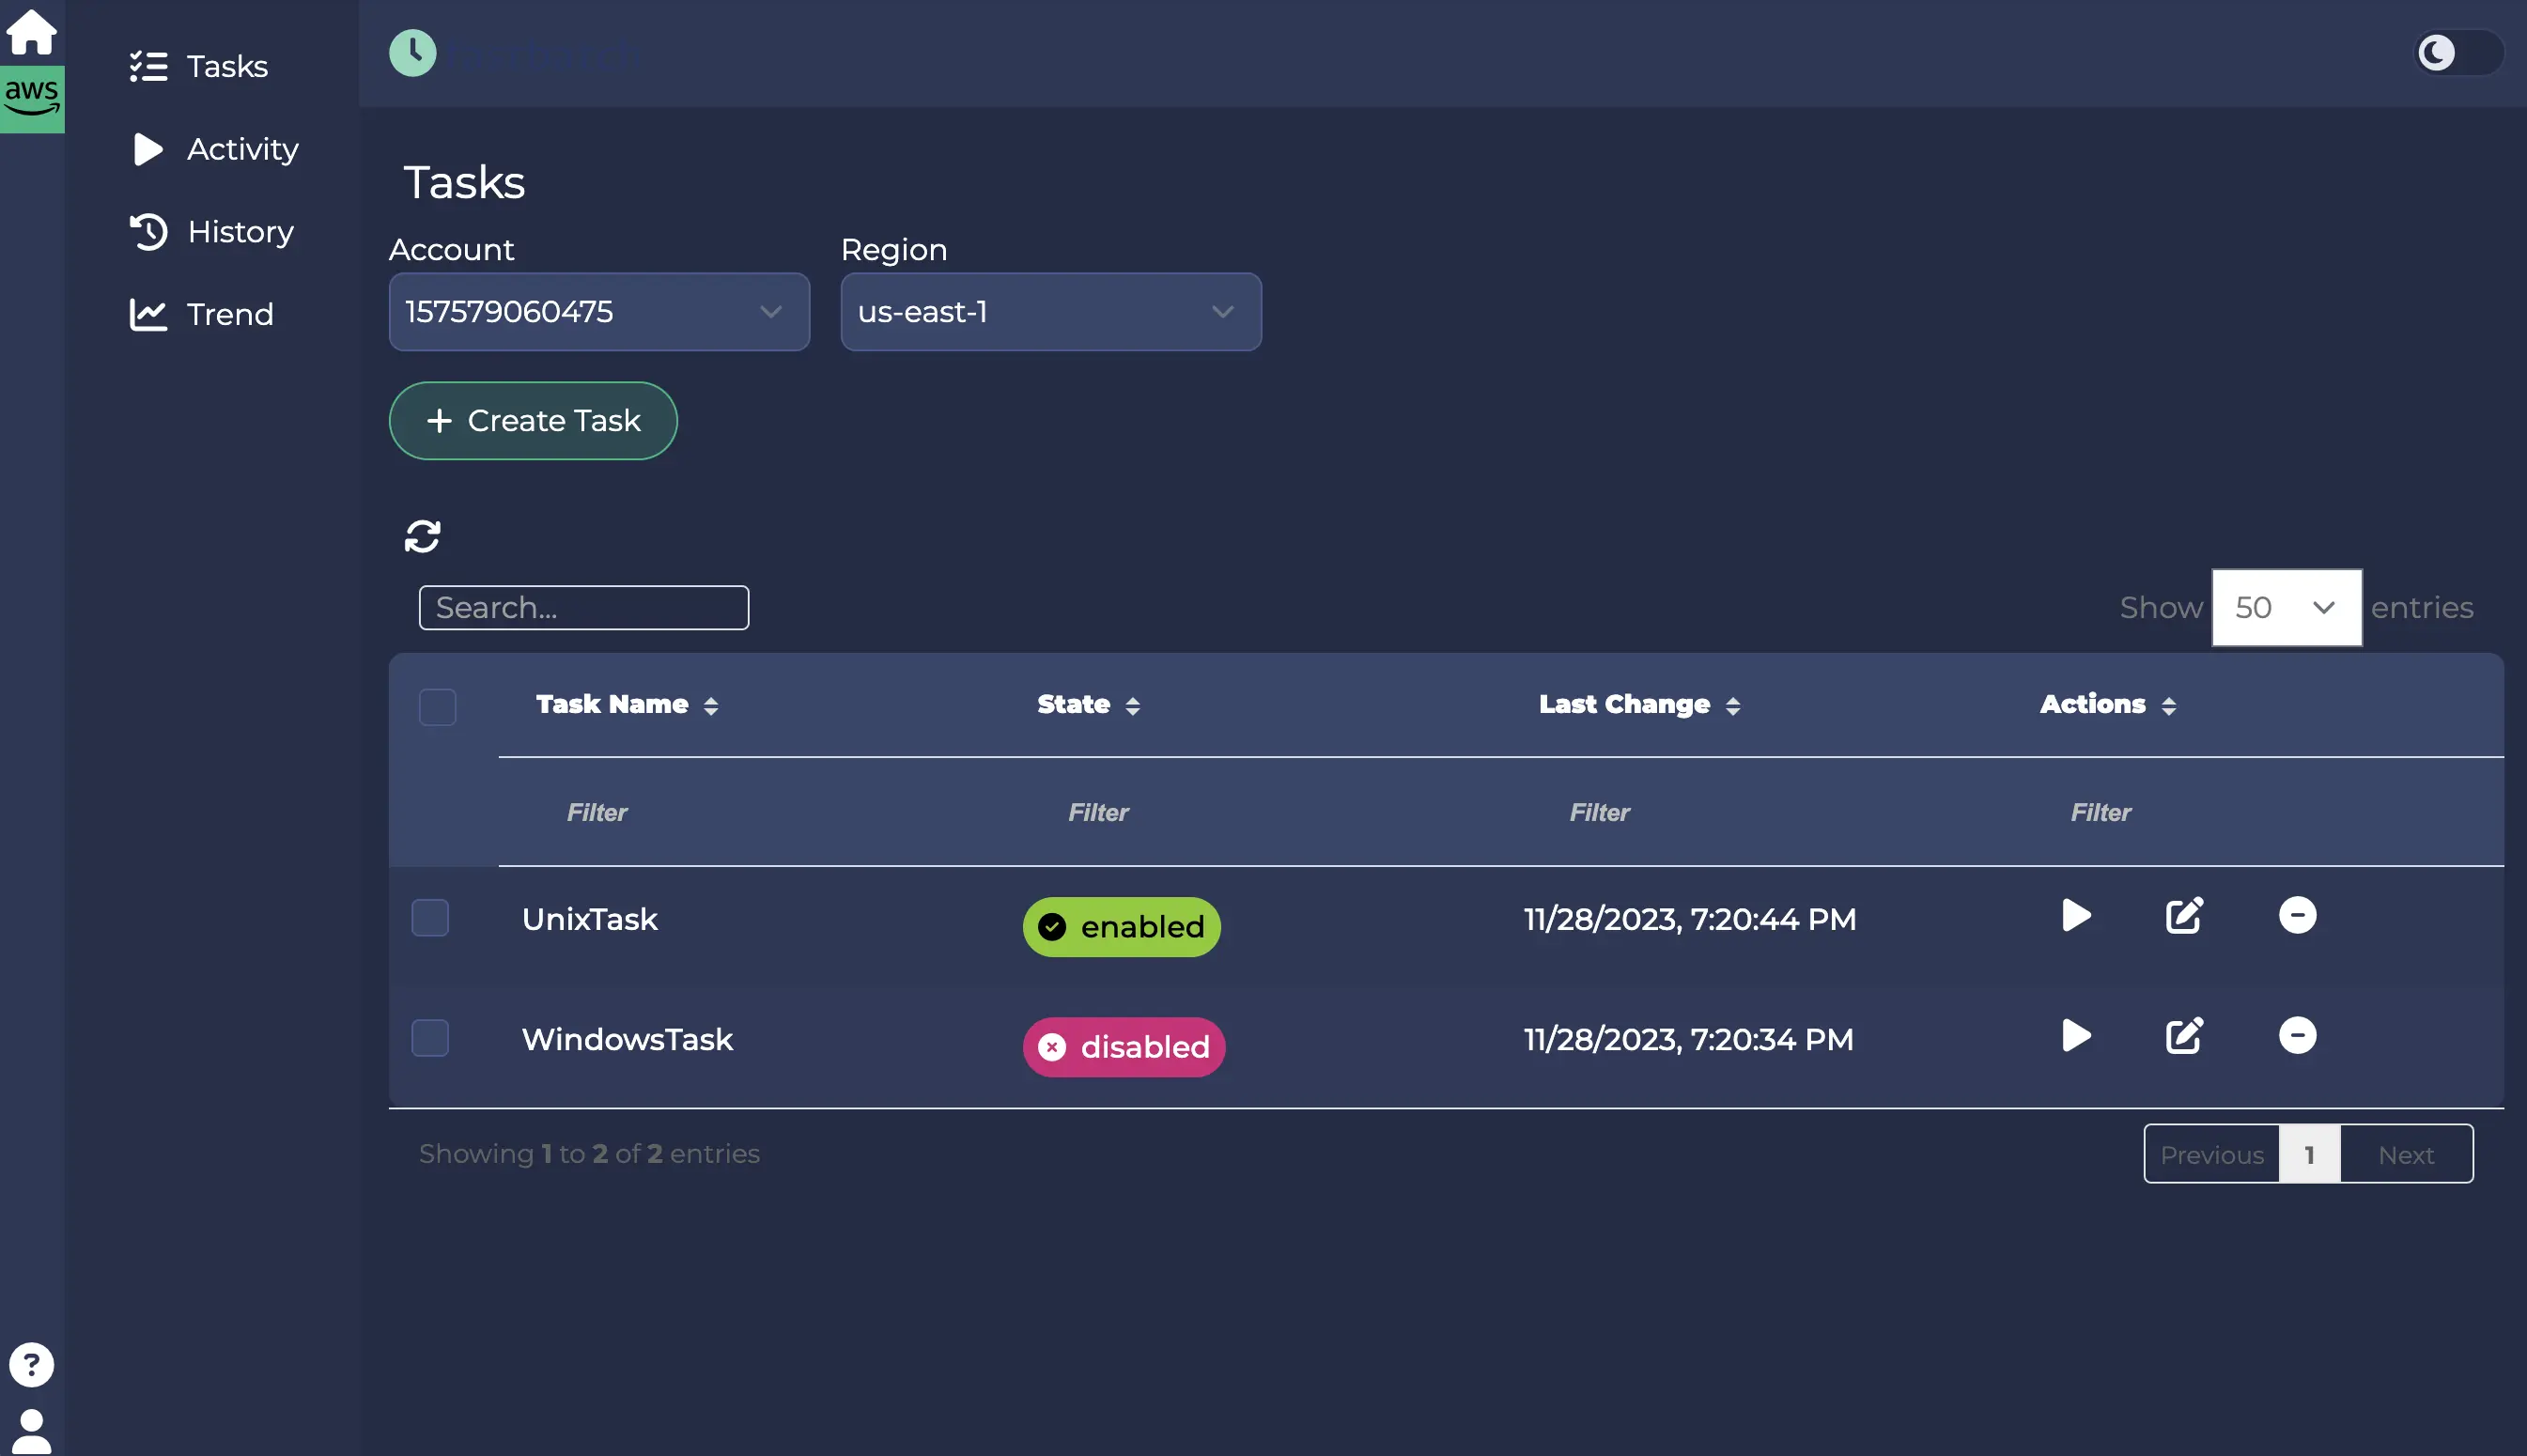Viewport: 2527px width, 1456px height.
Task: Open the help icon at bottom left
Action: pyautogui.click(x=31, y=1364)
